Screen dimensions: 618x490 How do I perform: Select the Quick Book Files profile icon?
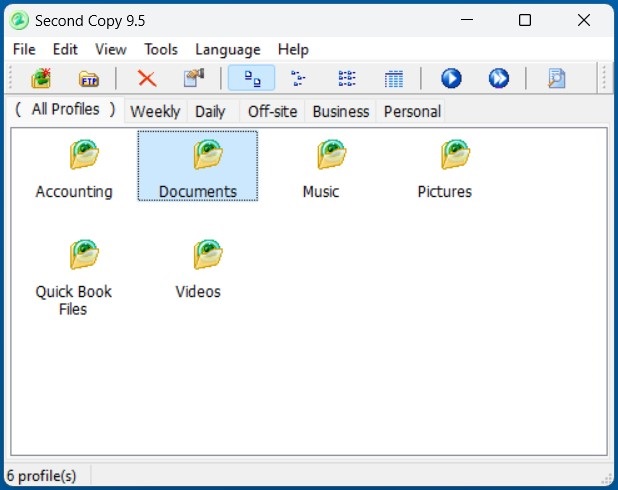coord(84,254)
